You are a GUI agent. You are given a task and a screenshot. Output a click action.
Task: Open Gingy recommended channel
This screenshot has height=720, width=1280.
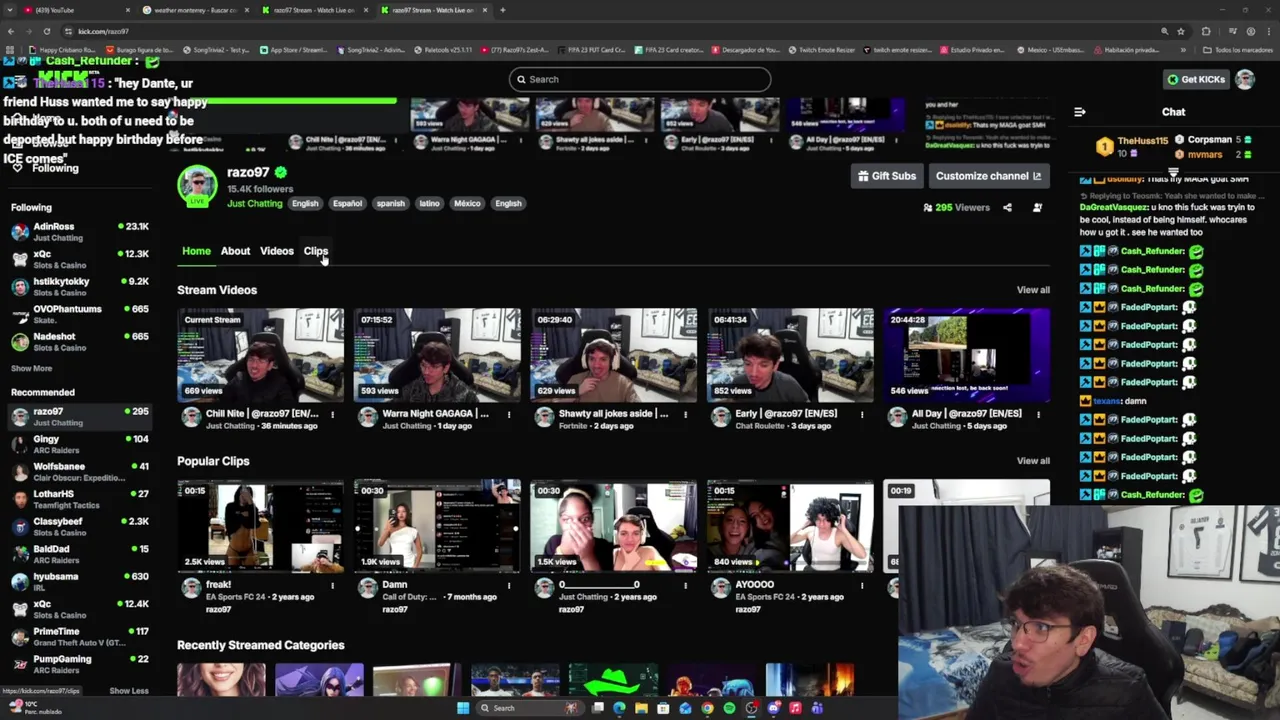tap(80, 444)
